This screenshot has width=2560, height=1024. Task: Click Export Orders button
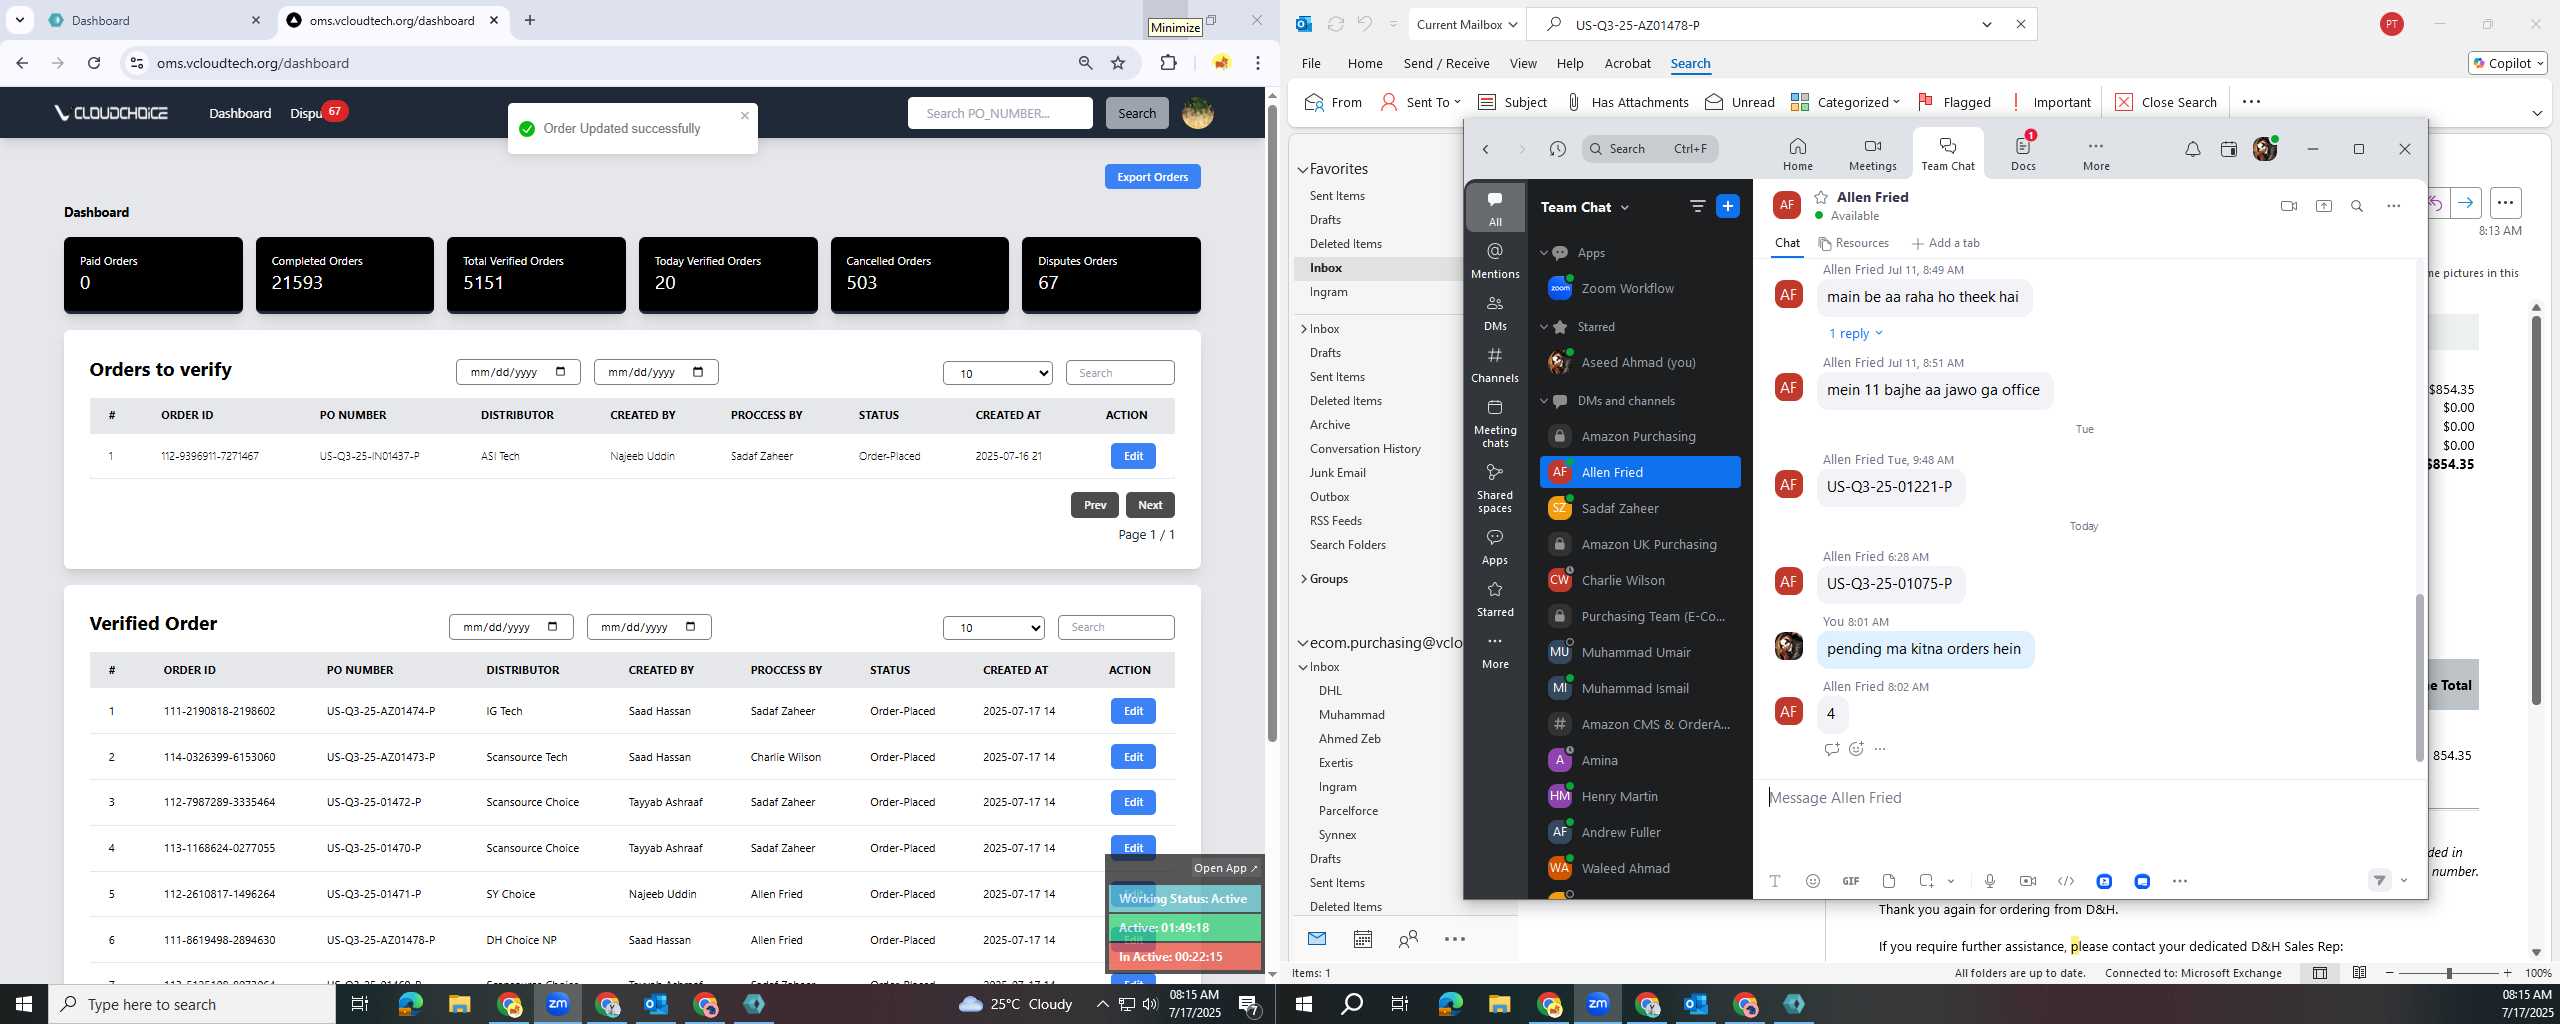[1152, 177]
